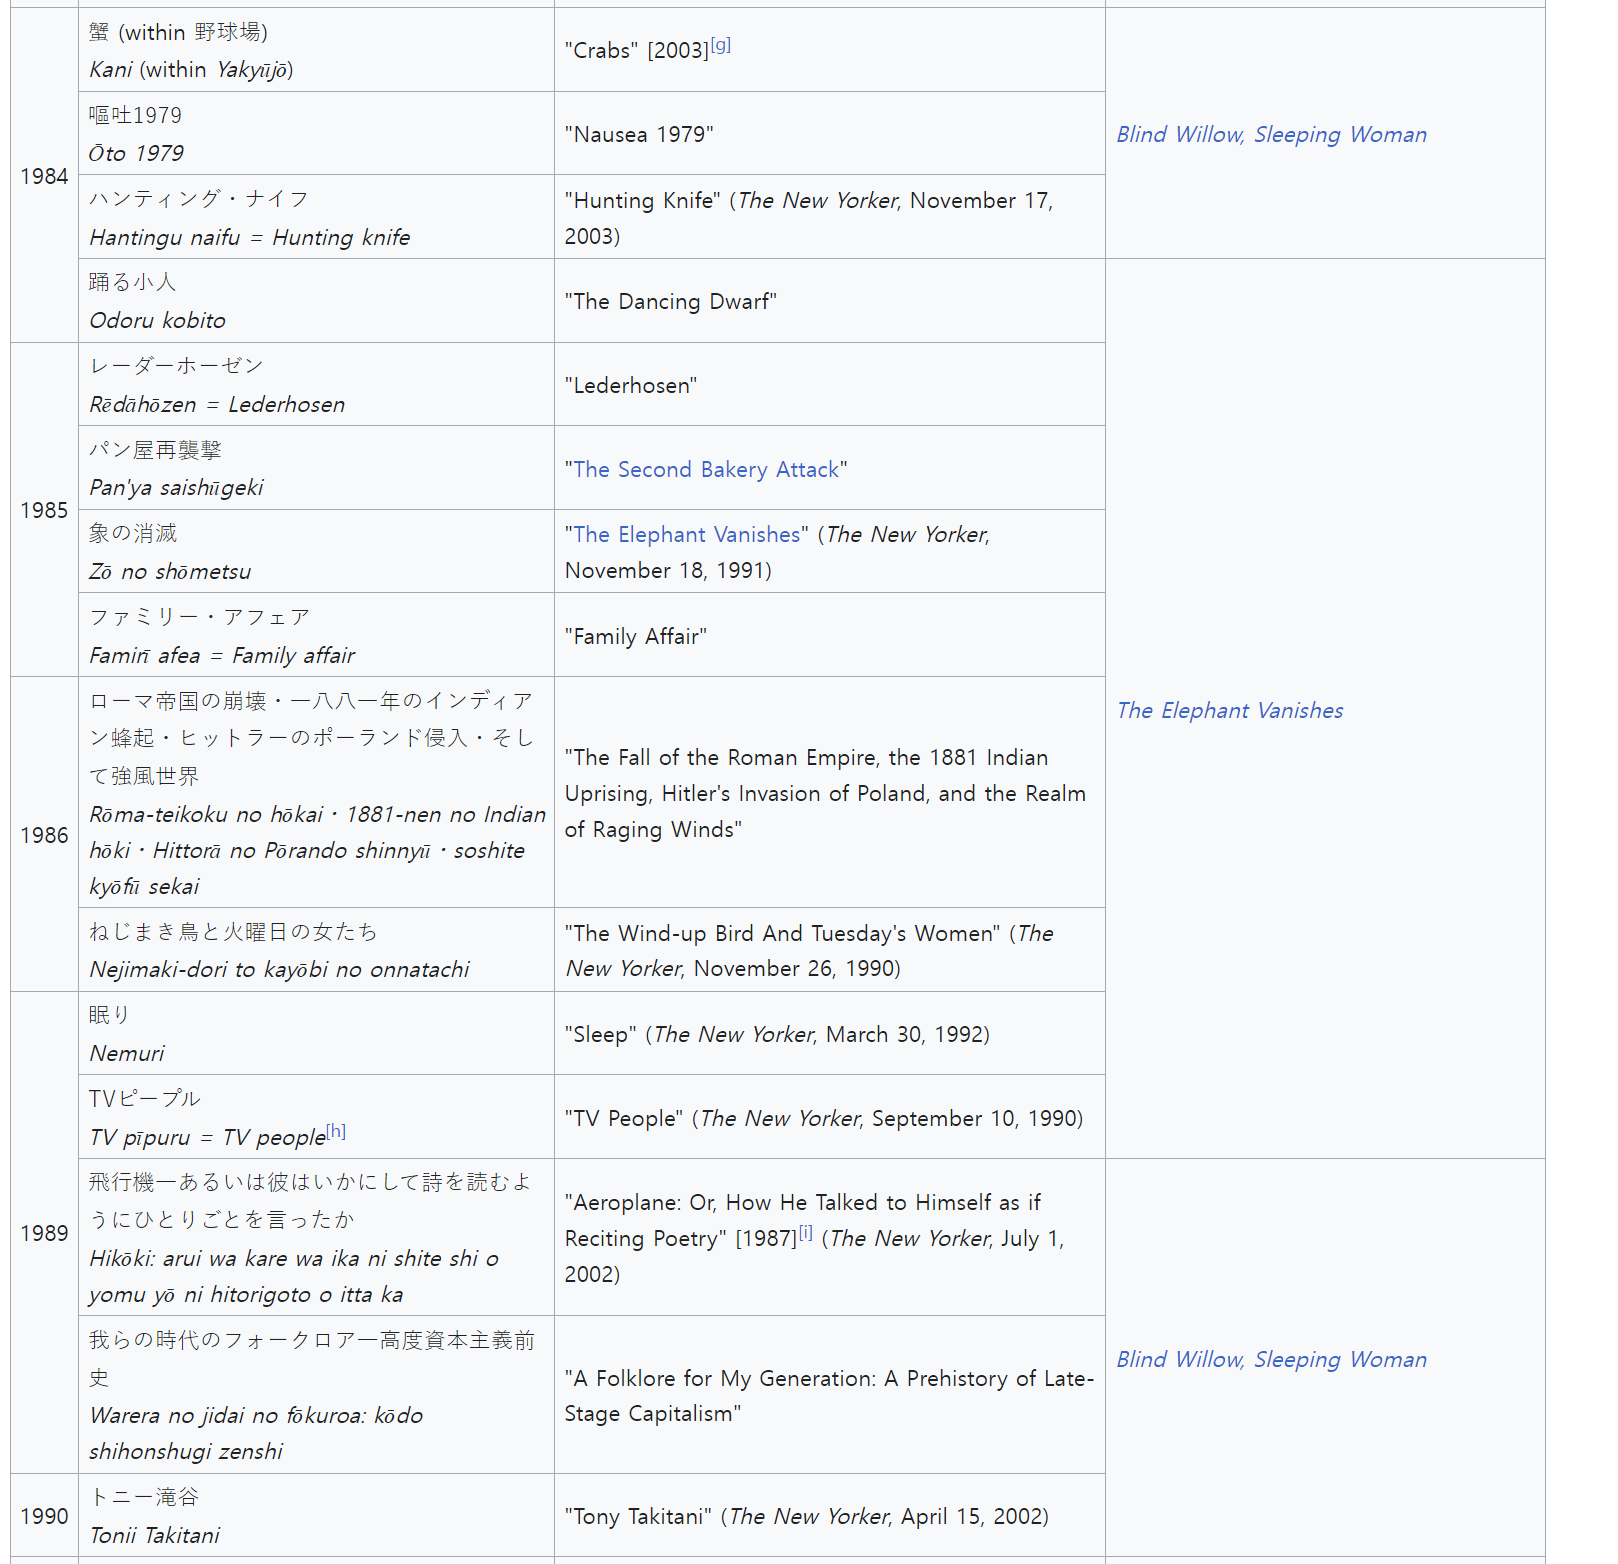Open the top Blind Willow, Sleeping Woman link
Image resolution: width=1618 pixels, height=1564 pixels.
click(1271, 134)
